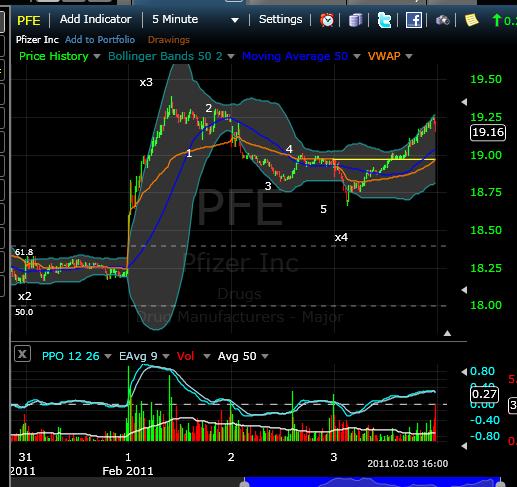The height and width of the screenshot is (487, 517).
Task: Click the green up arrow change indicator
Action: (x=497, y=20)
